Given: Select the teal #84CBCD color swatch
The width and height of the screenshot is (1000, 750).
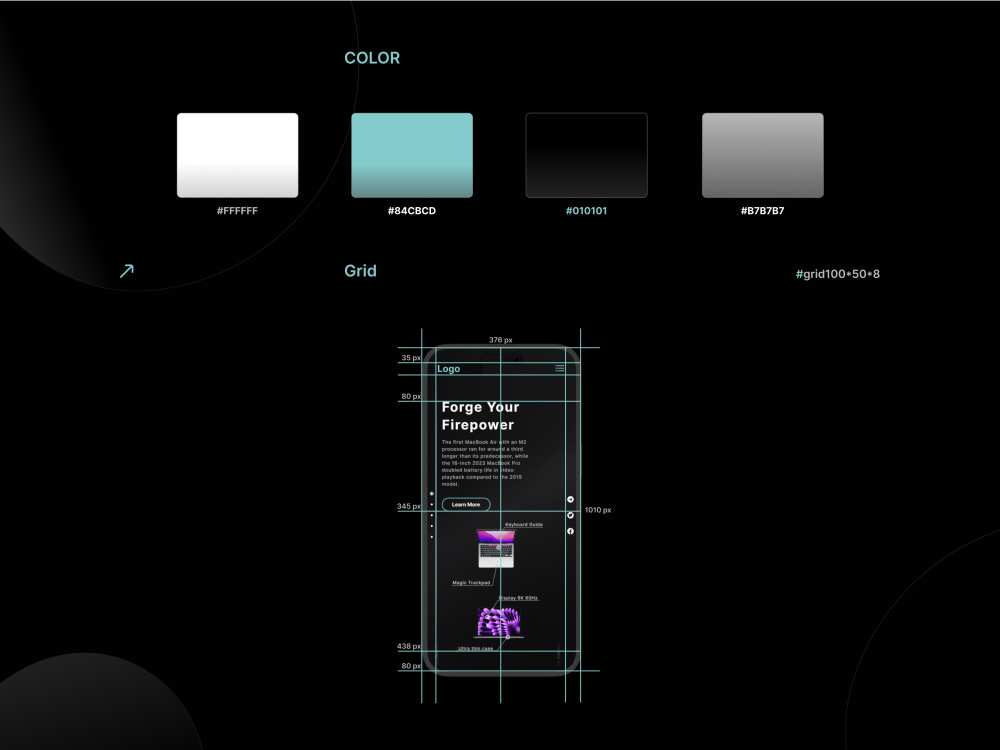Looking at the screenshot, I should [412, 155].
